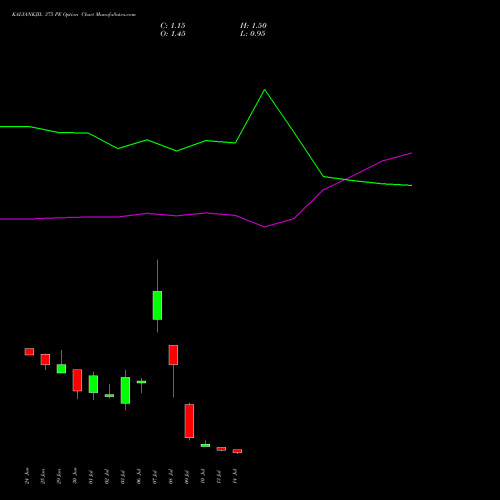Select the tall green candle for 07 Jul
This screenshot has width=500, height=500.
tap(157, 305)
